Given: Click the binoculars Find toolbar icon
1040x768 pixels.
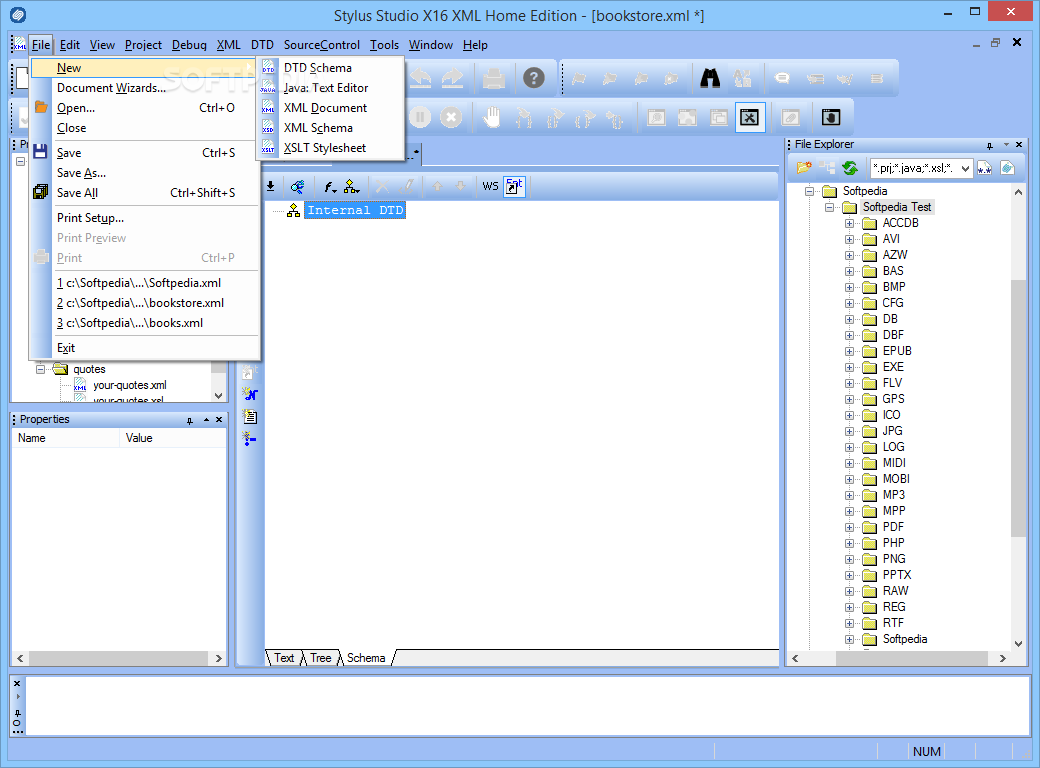Looking at the screenshot, I should 710,78.
